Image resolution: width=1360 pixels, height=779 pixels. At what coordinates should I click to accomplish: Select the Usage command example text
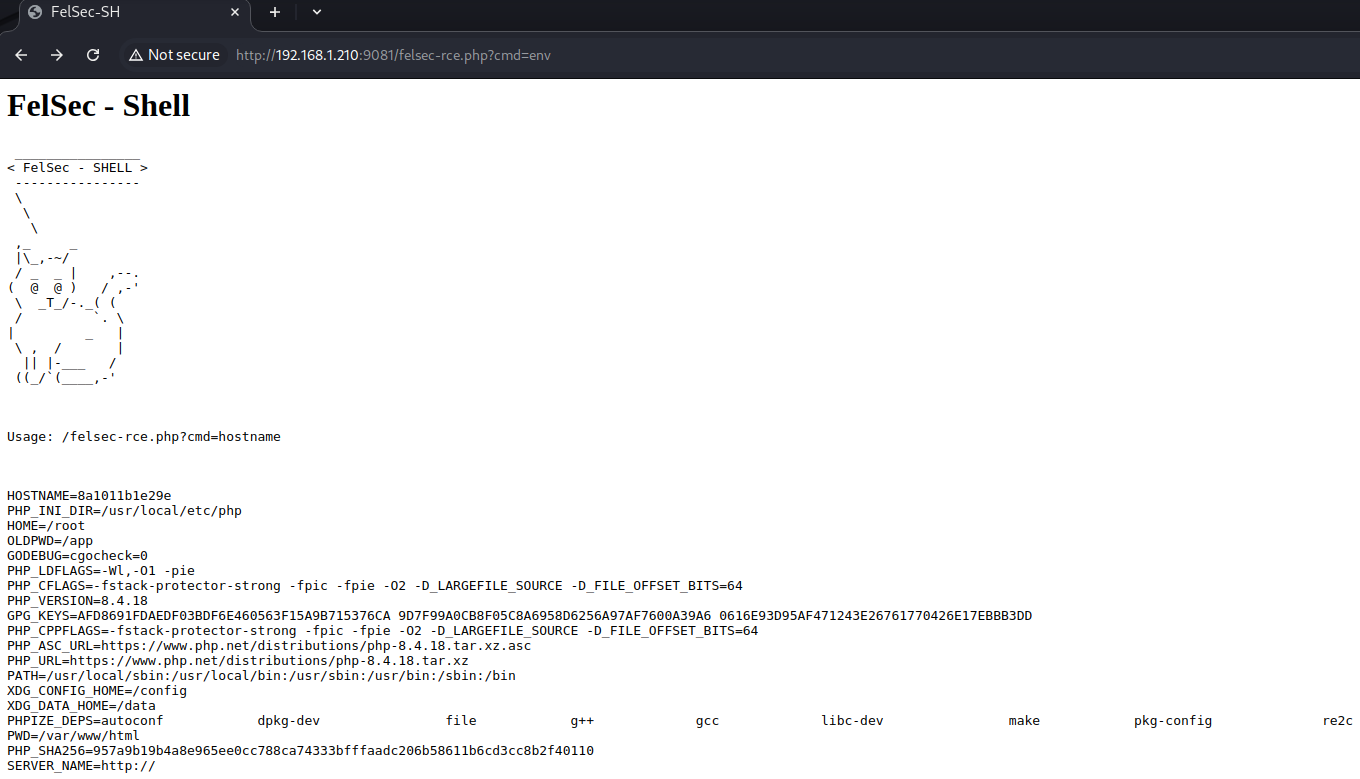pyautogui.click(x=143, y=436)
